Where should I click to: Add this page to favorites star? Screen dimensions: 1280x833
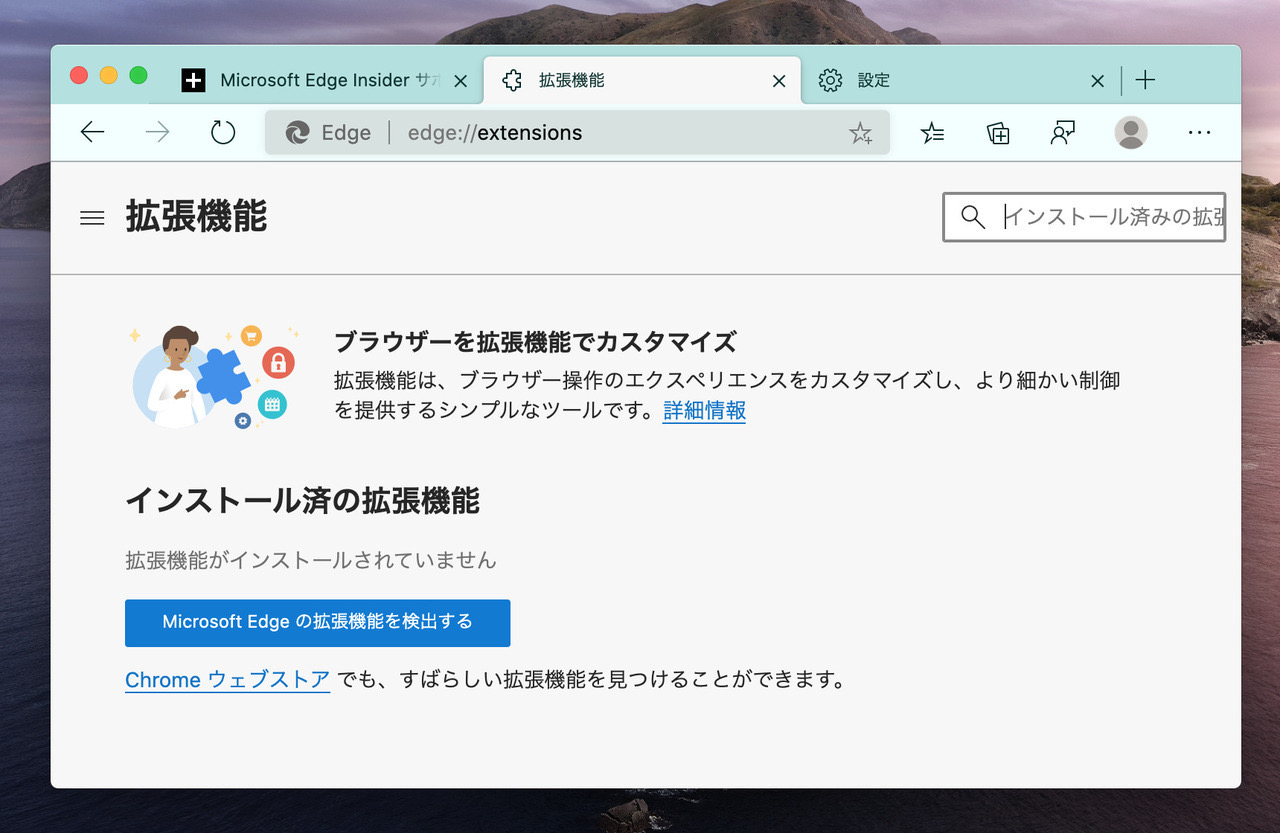tap(860, 133)
